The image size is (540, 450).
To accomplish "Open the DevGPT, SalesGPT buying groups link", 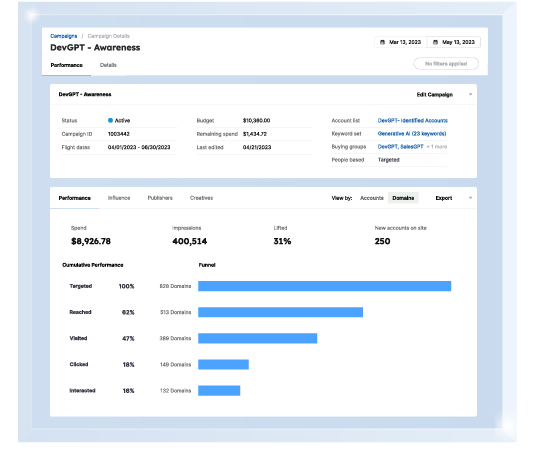I will (x=401, y=147).
